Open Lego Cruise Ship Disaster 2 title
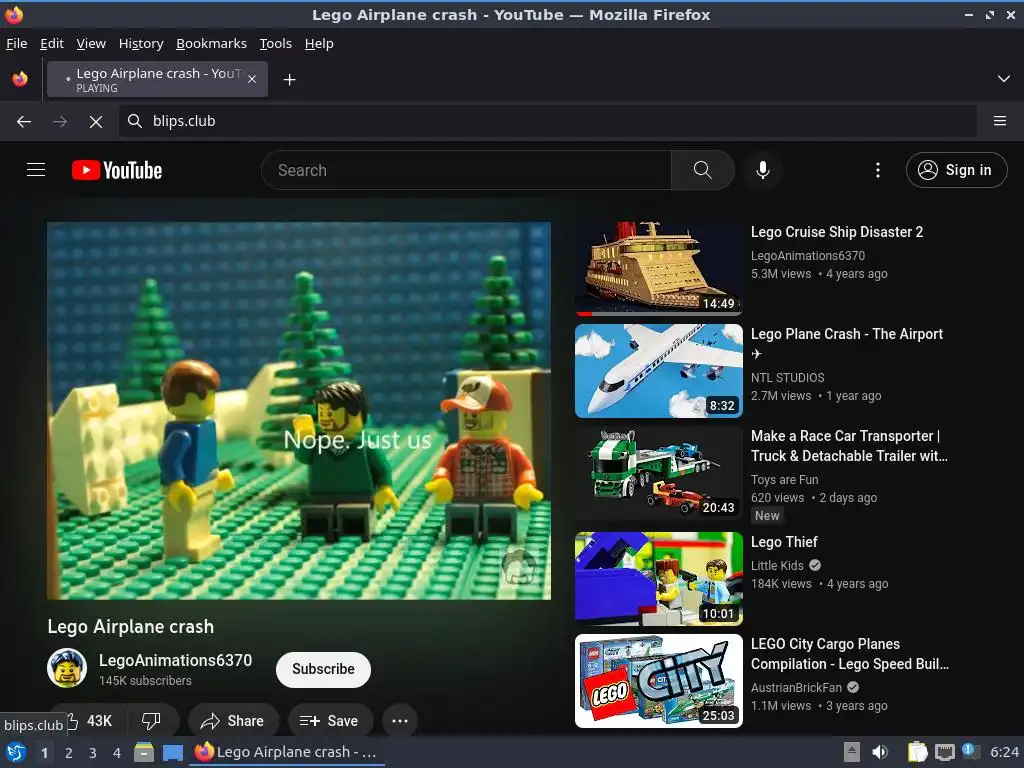 (x=837, y=232)
